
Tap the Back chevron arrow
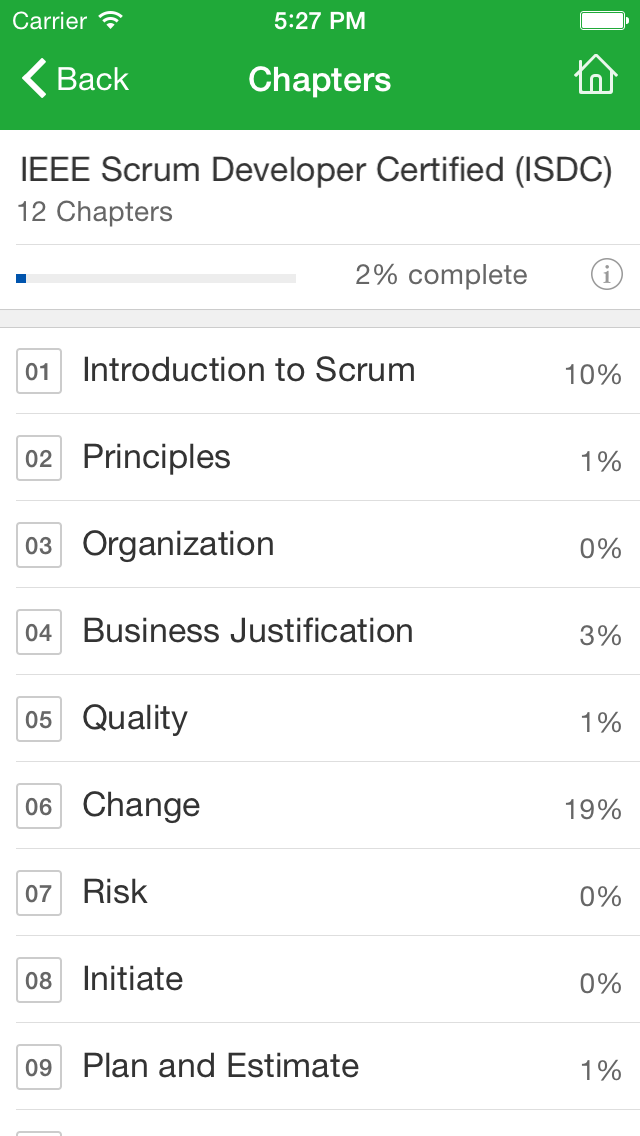coord(34,78)
